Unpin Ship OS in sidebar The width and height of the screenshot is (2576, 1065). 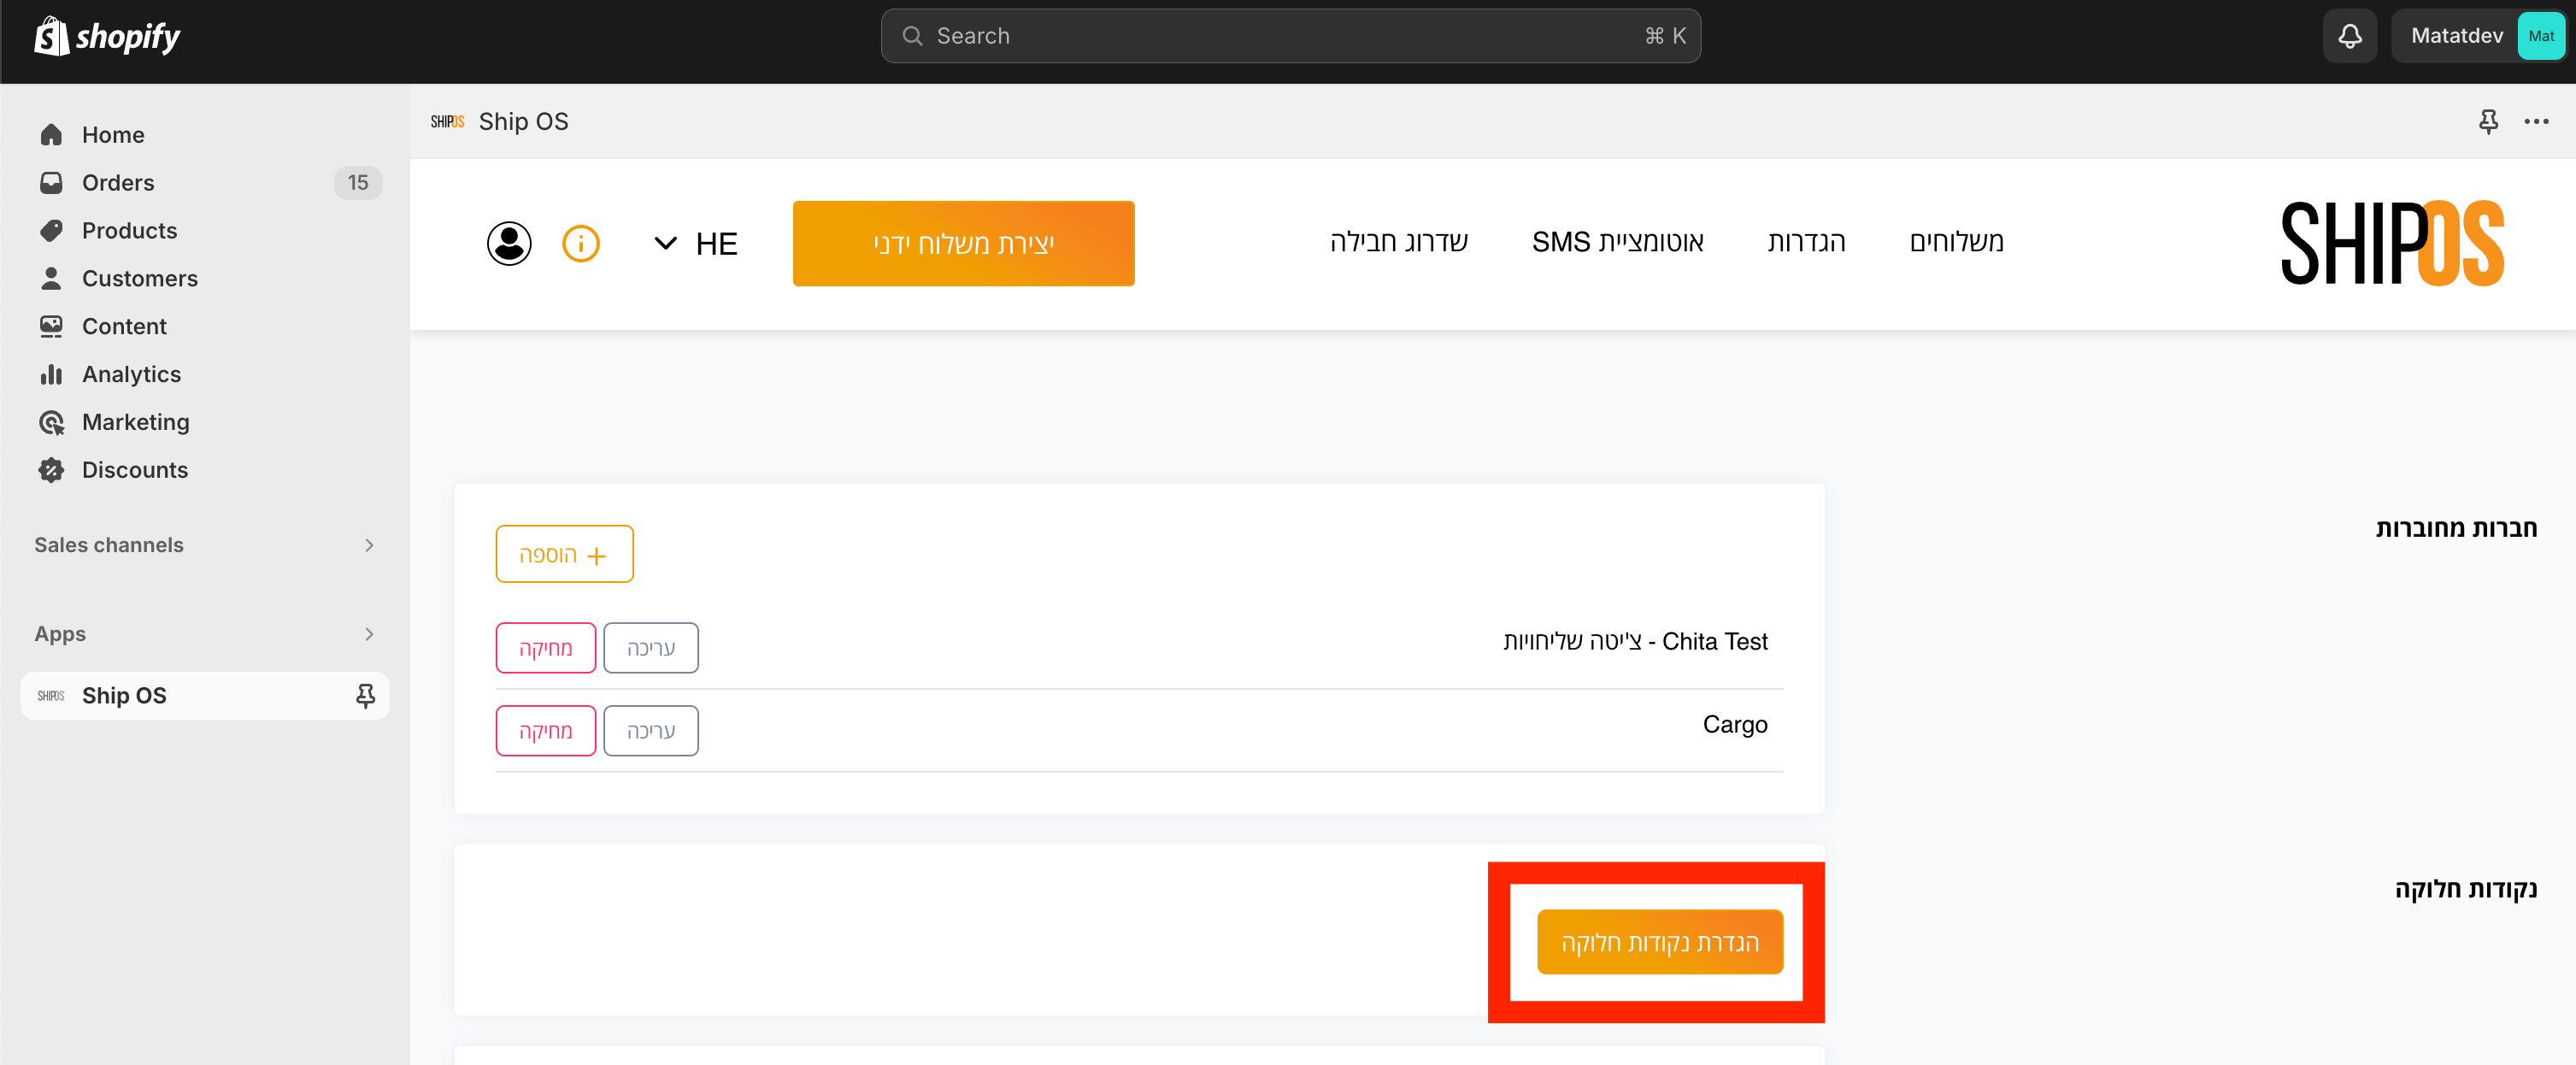366,696
